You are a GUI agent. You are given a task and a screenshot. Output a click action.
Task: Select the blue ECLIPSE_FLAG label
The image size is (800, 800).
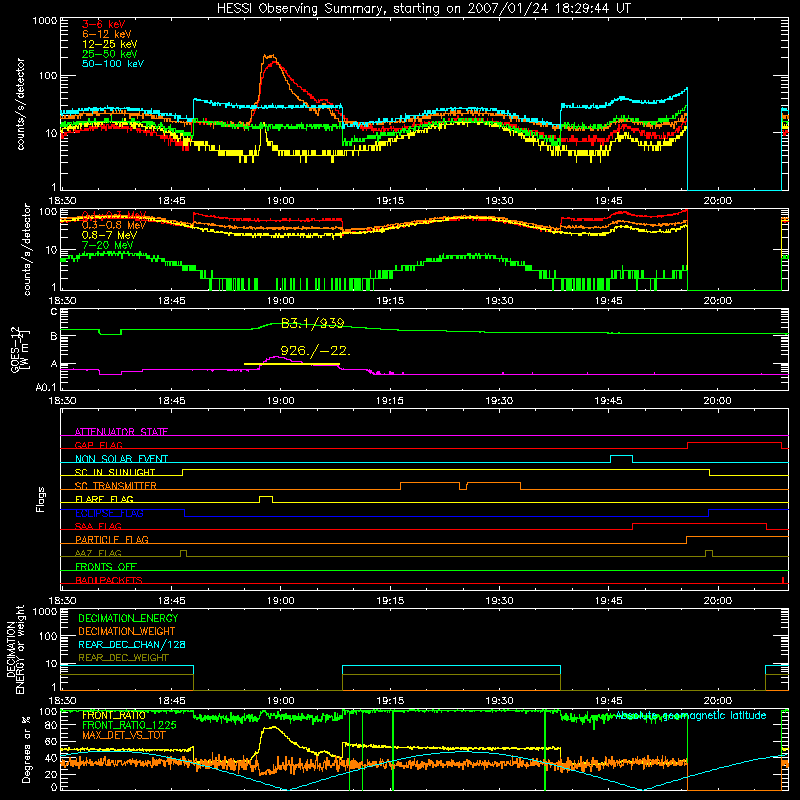(109, 513)
